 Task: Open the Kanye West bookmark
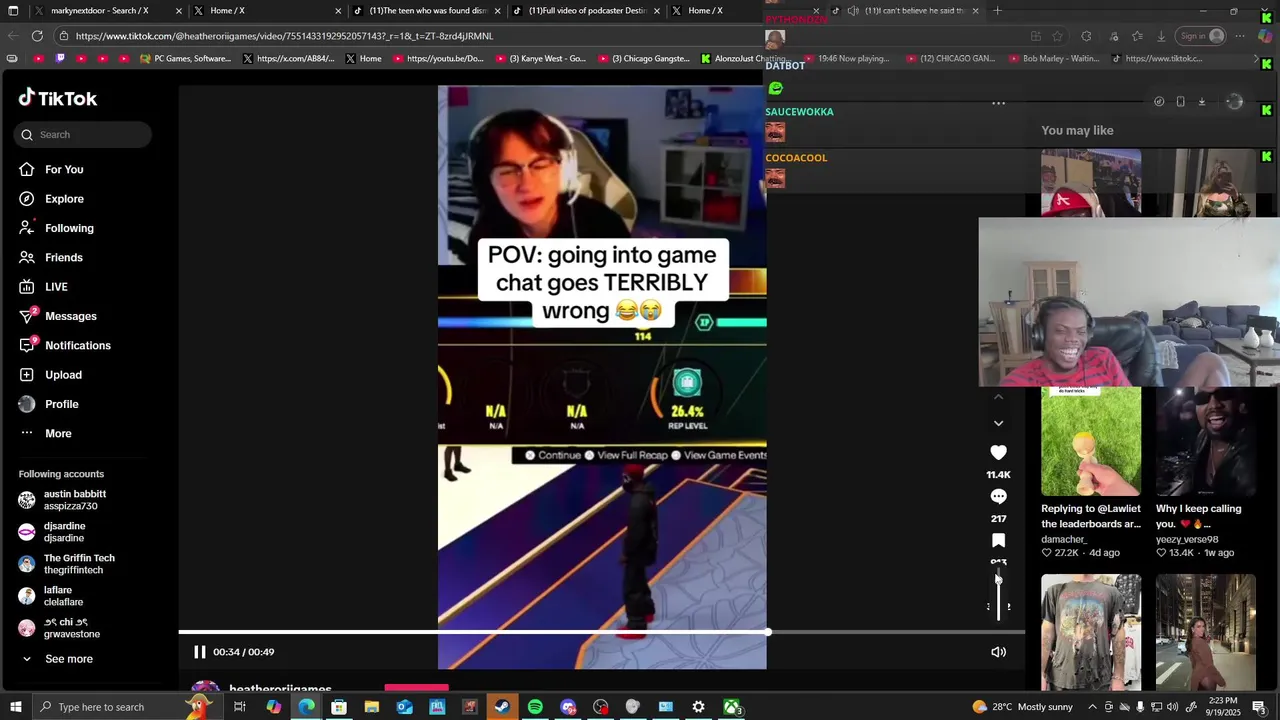(540, 59)
